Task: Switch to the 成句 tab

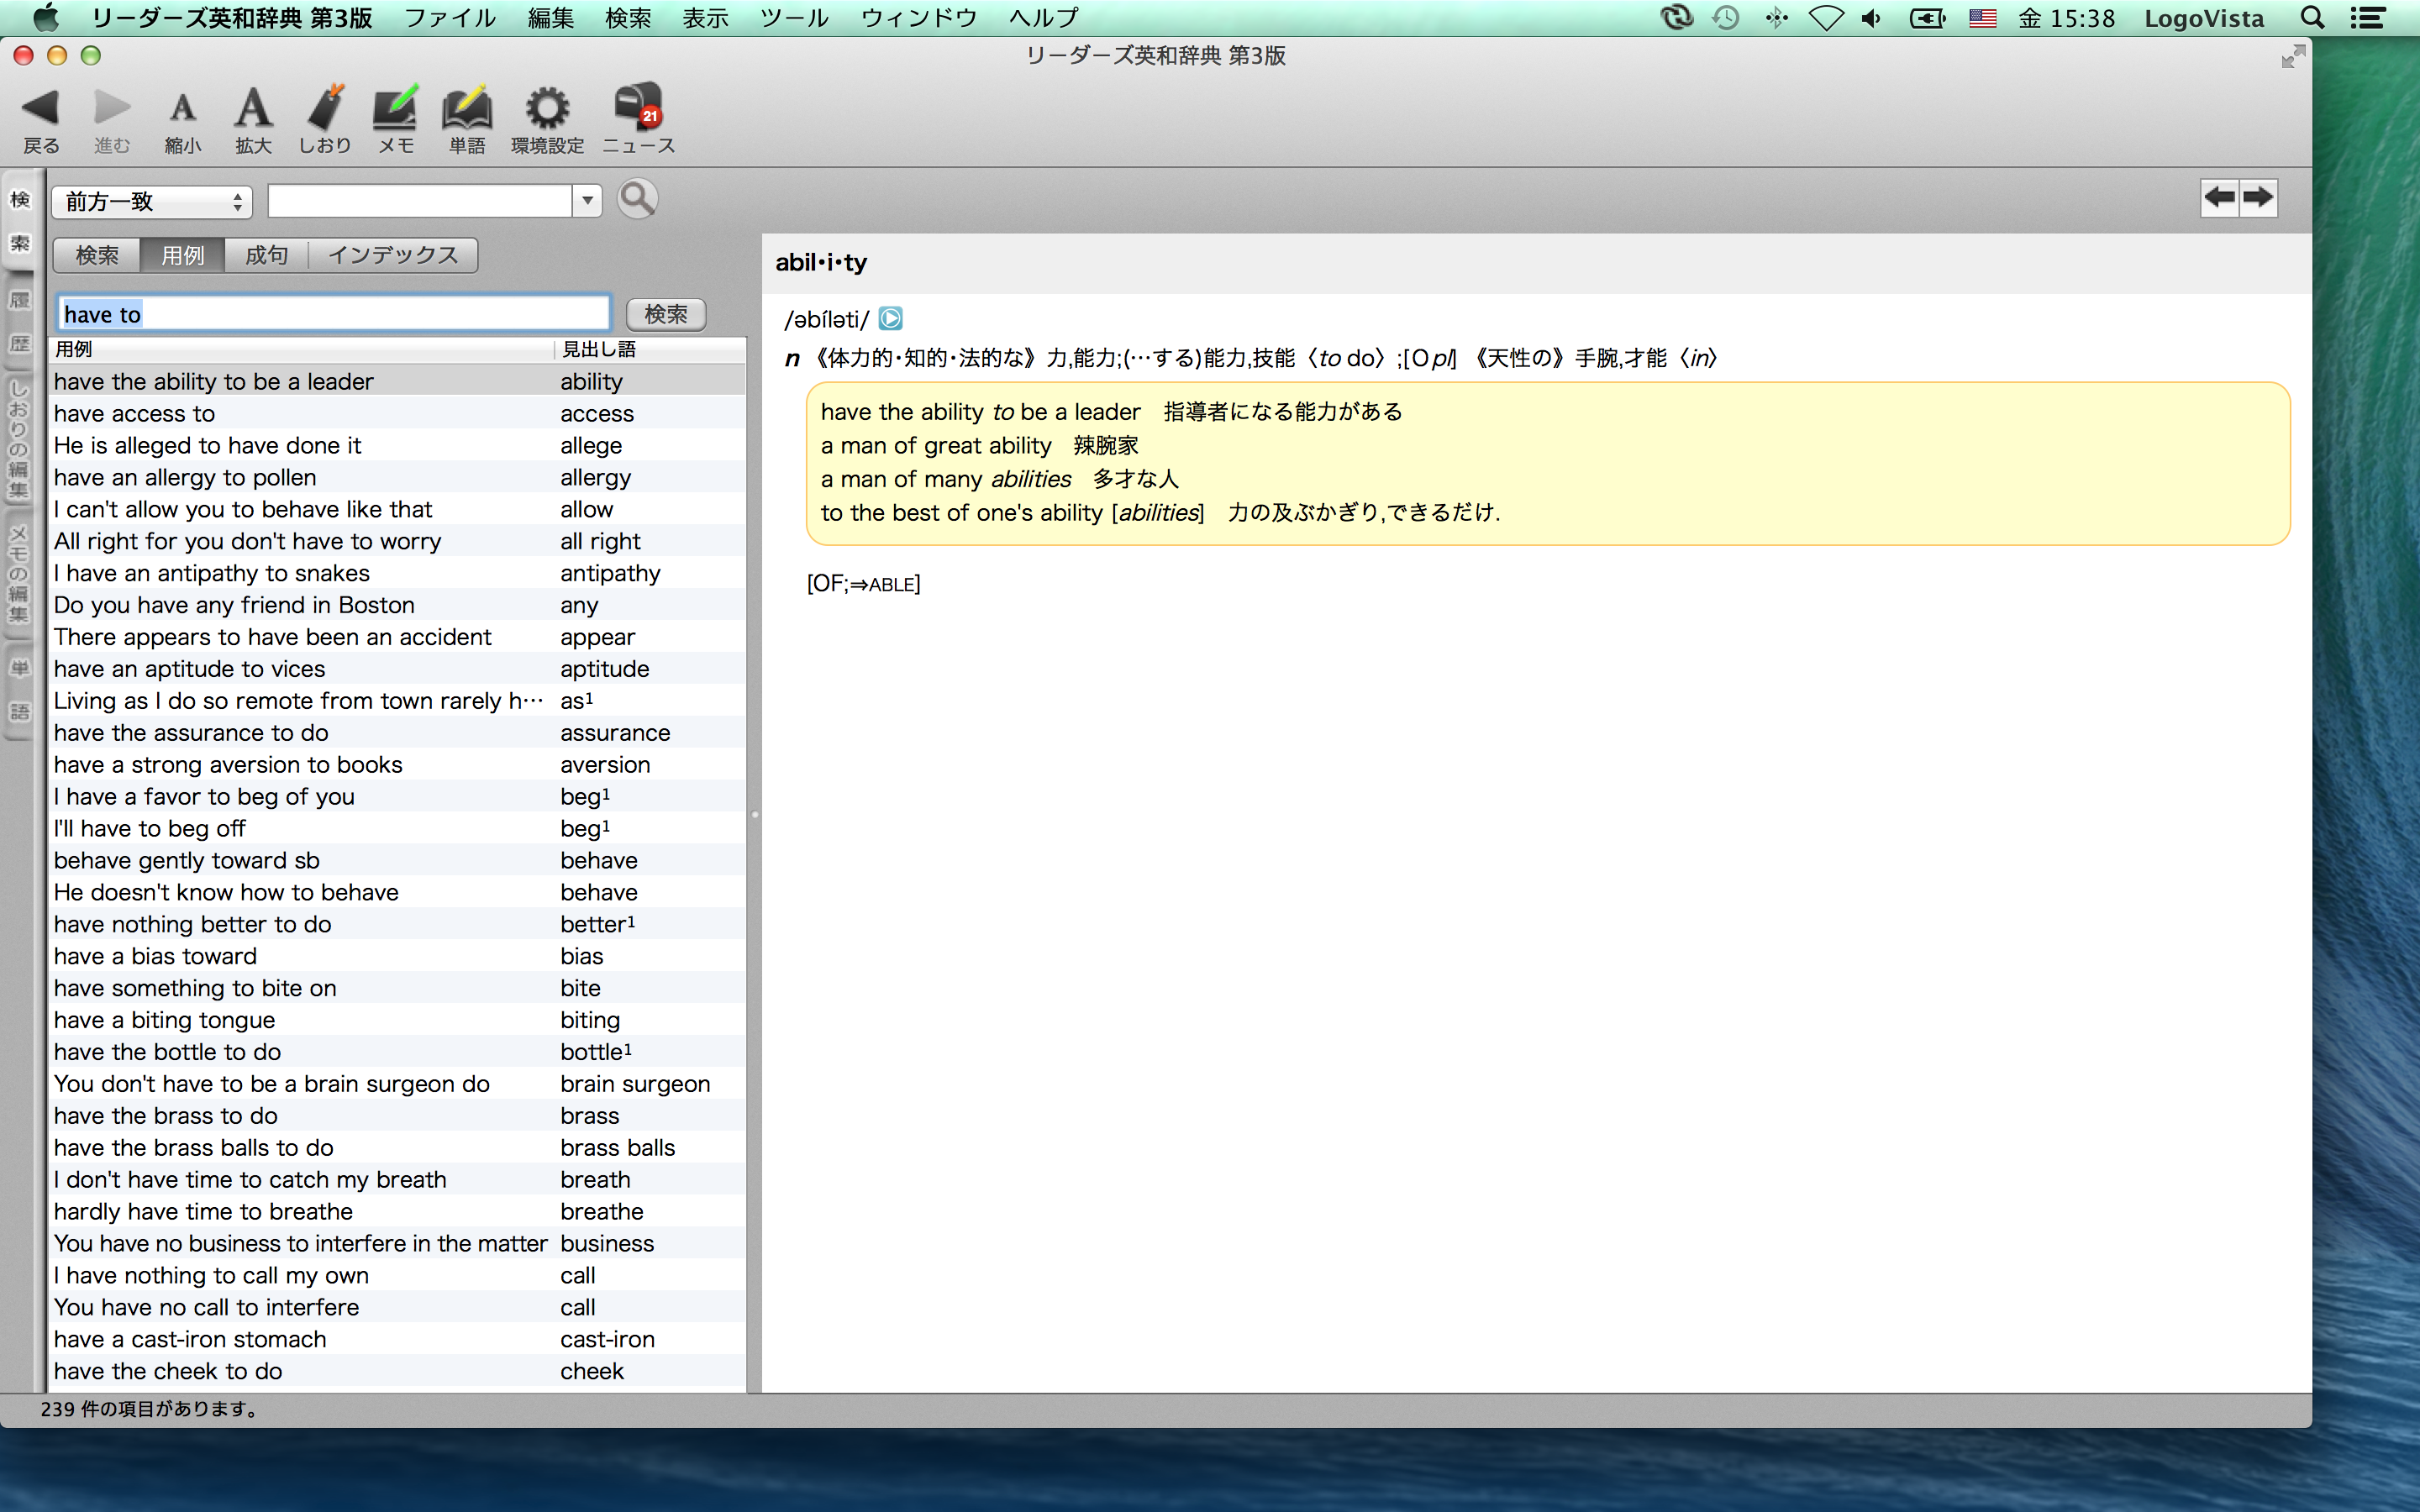Action: pyautogui.click(x=266, y=255)
